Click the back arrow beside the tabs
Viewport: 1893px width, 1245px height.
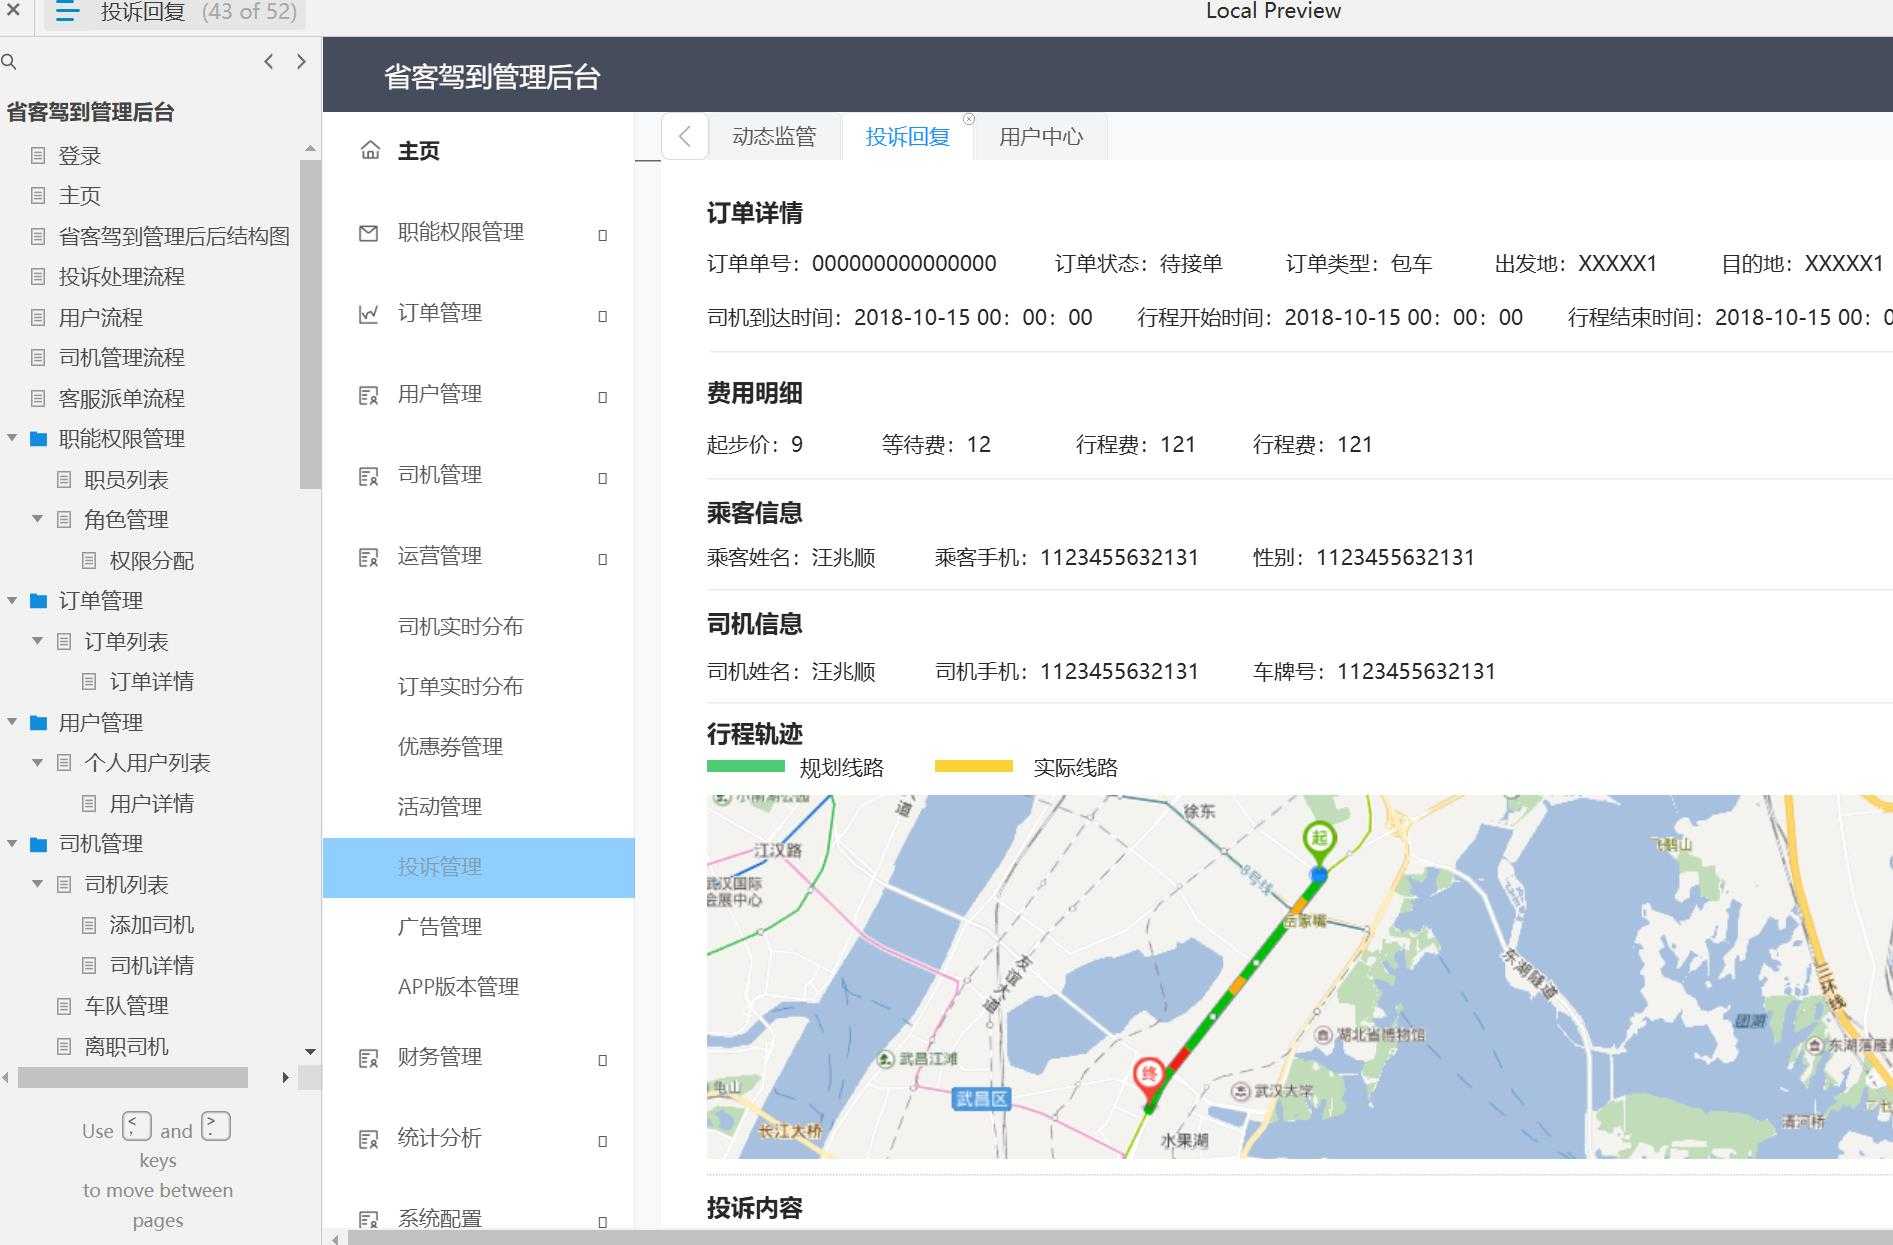coord(684,137)
